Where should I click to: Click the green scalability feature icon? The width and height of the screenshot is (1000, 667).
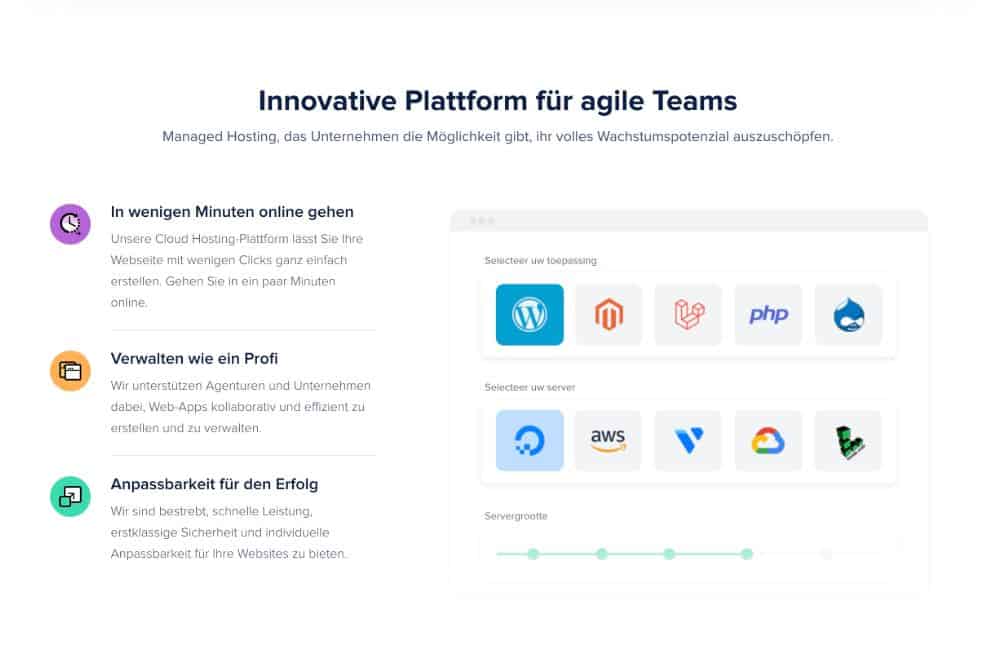coord(70,496)
